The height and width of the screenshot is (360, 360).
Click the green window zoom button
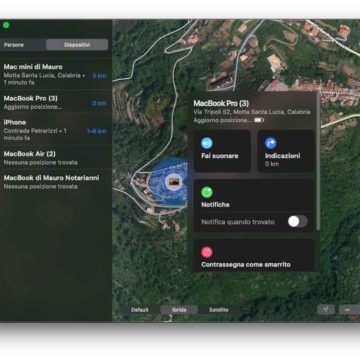click(6, 25)
